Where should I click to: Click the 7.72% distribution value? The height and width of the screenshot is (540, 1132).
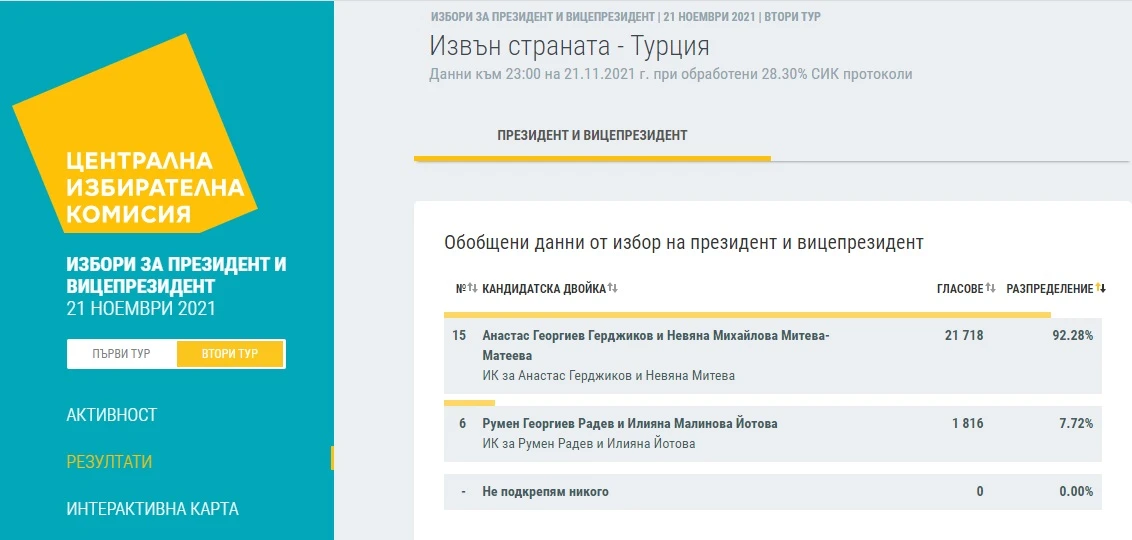tap(1076, 424)
